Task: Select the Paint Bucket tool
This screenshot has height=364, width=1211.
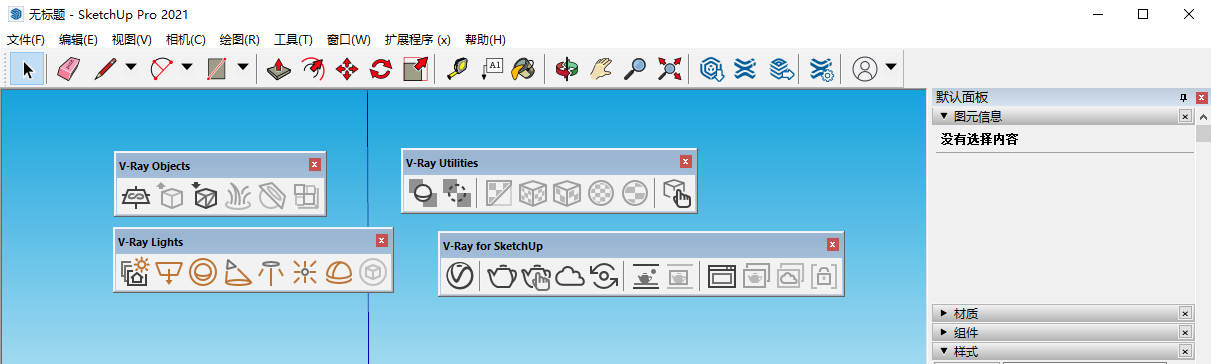Action: coord(521,69)
